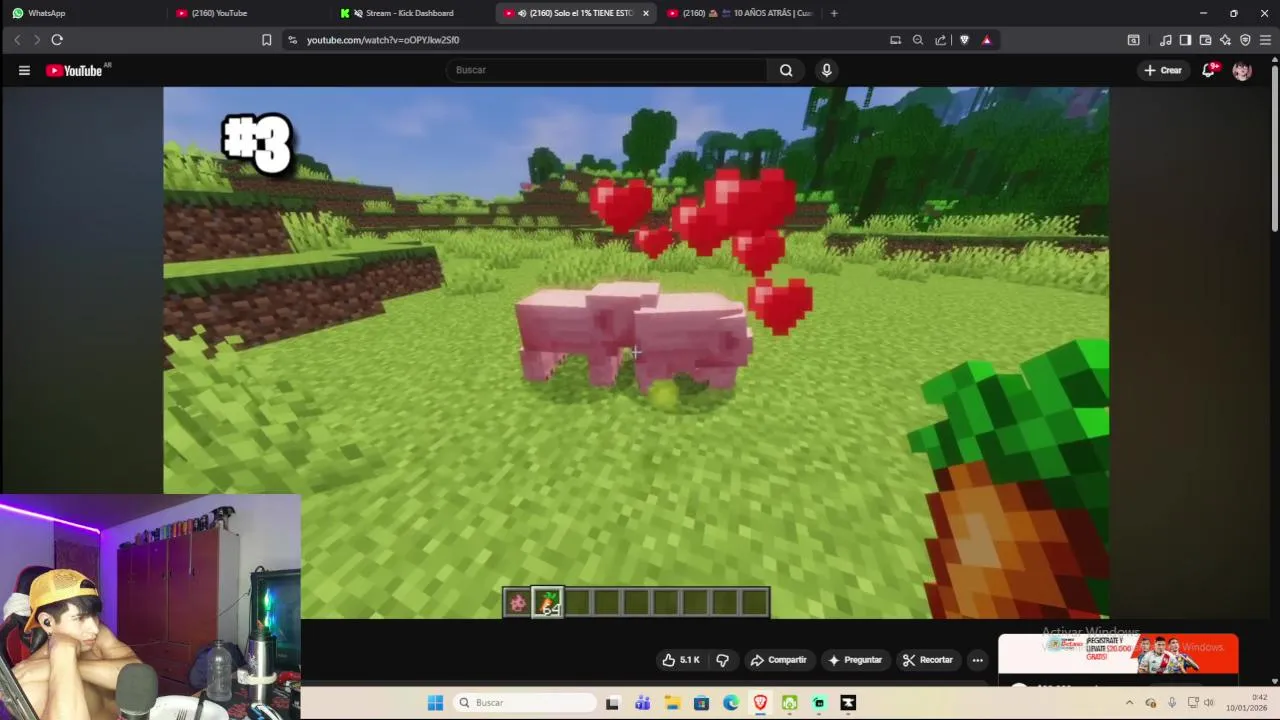This screenshot has width=1280, height=720.
Task: Open the Brave Shields lion icon
Action: coord(964,40)
